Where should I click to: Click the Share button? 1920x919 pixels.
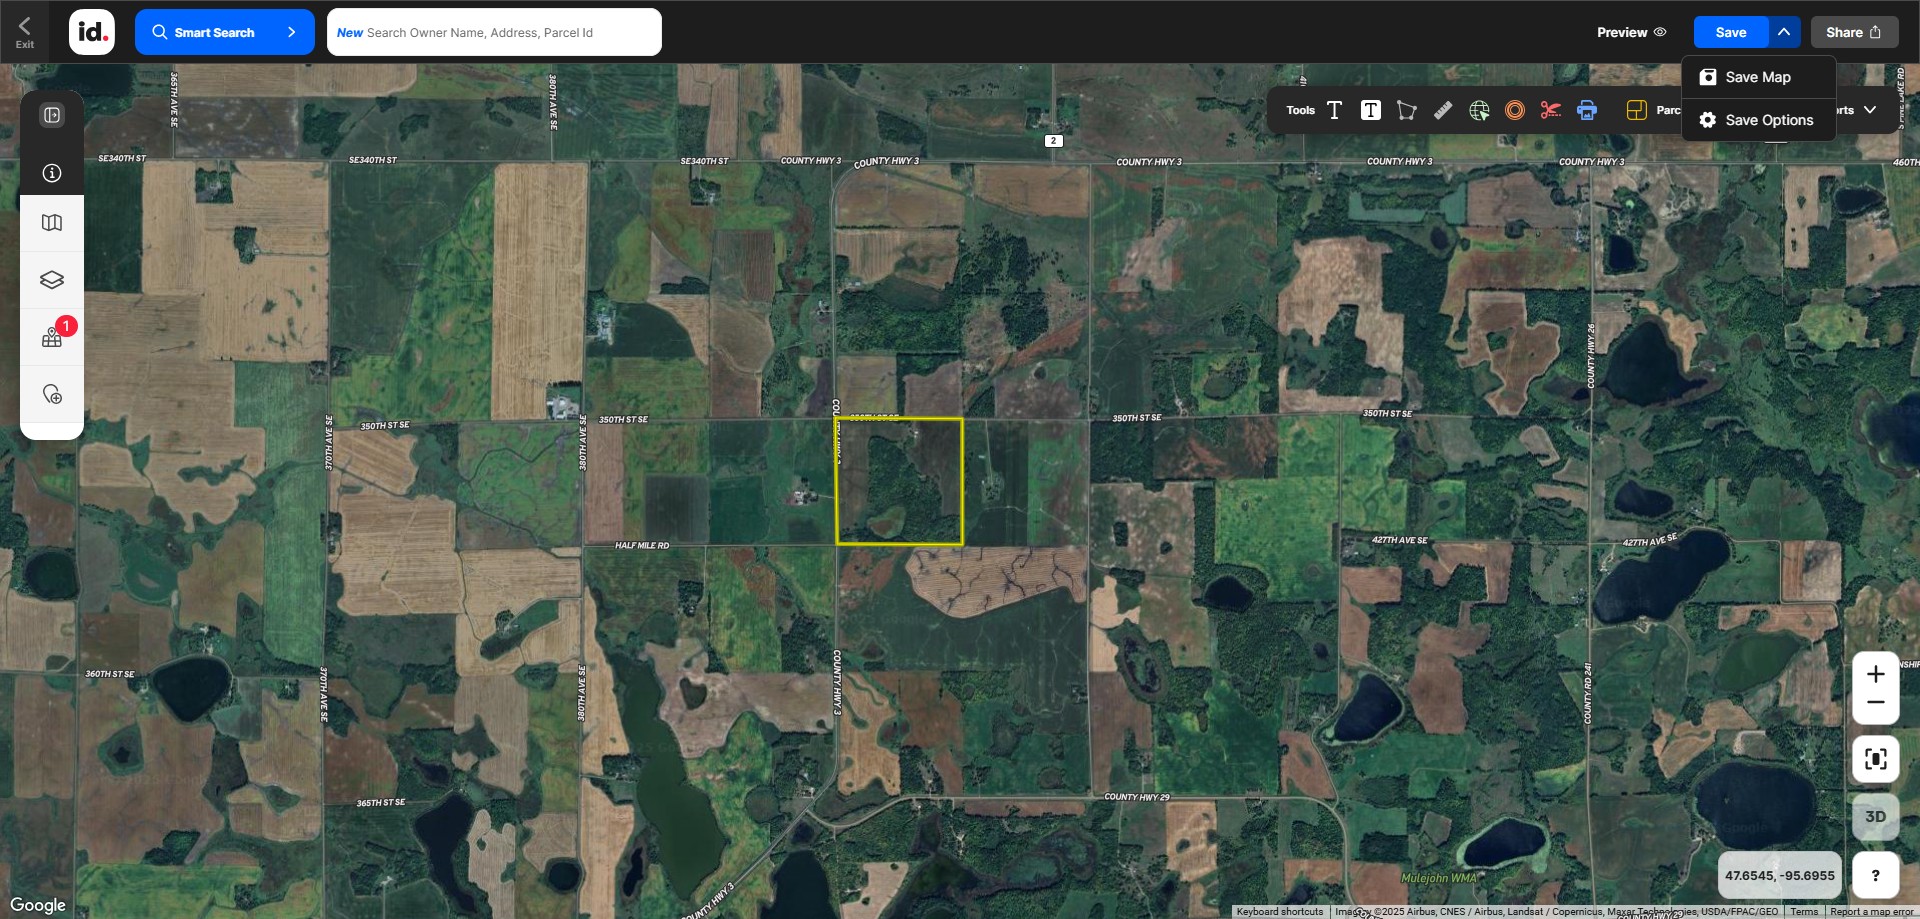tap(1853, 32)
